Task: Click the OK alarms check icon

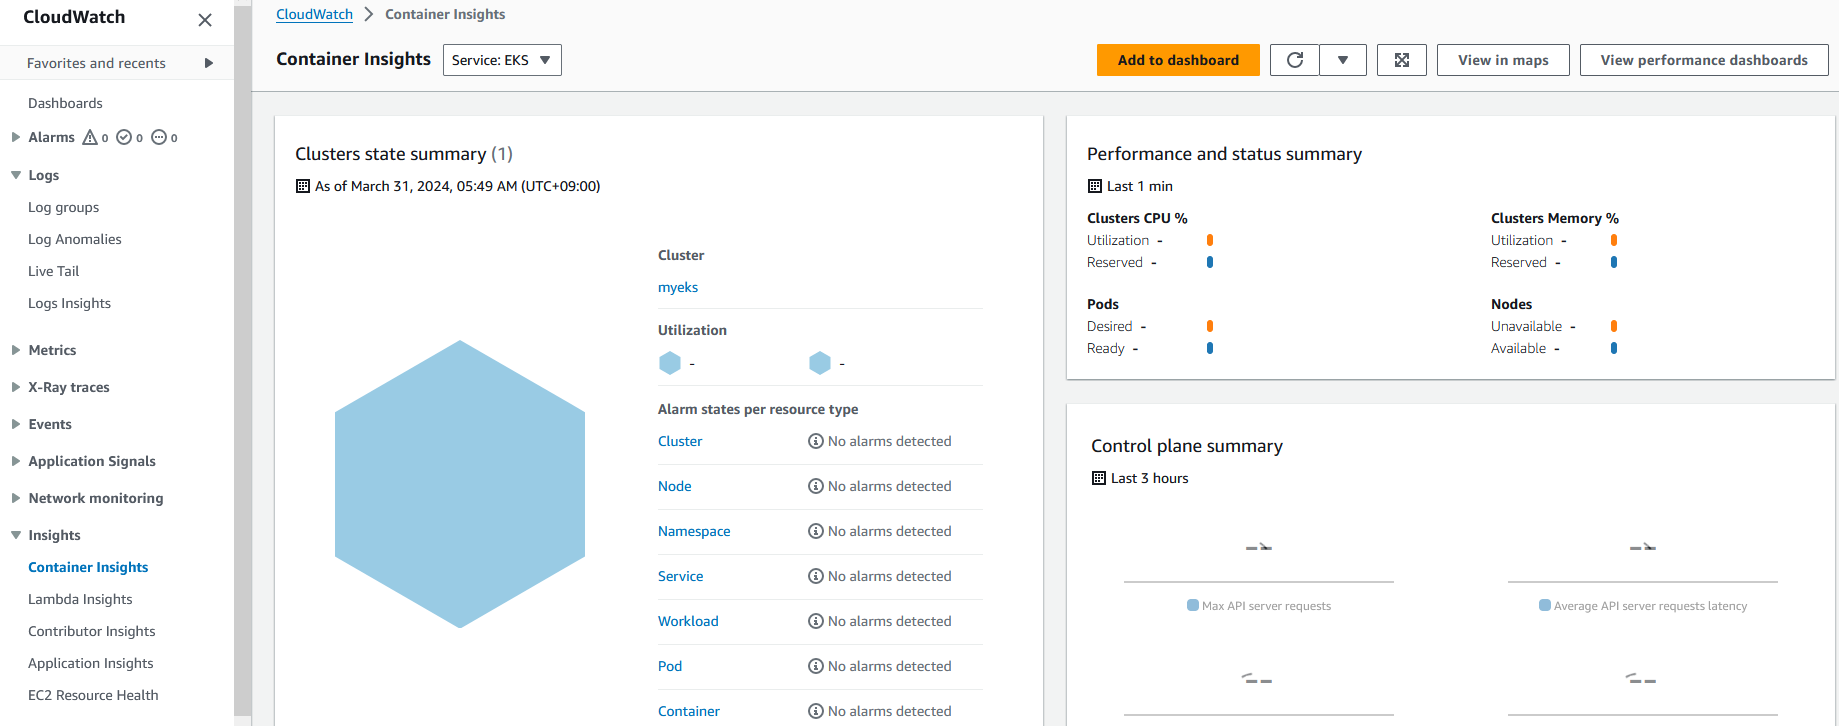Action: point(124,137)
